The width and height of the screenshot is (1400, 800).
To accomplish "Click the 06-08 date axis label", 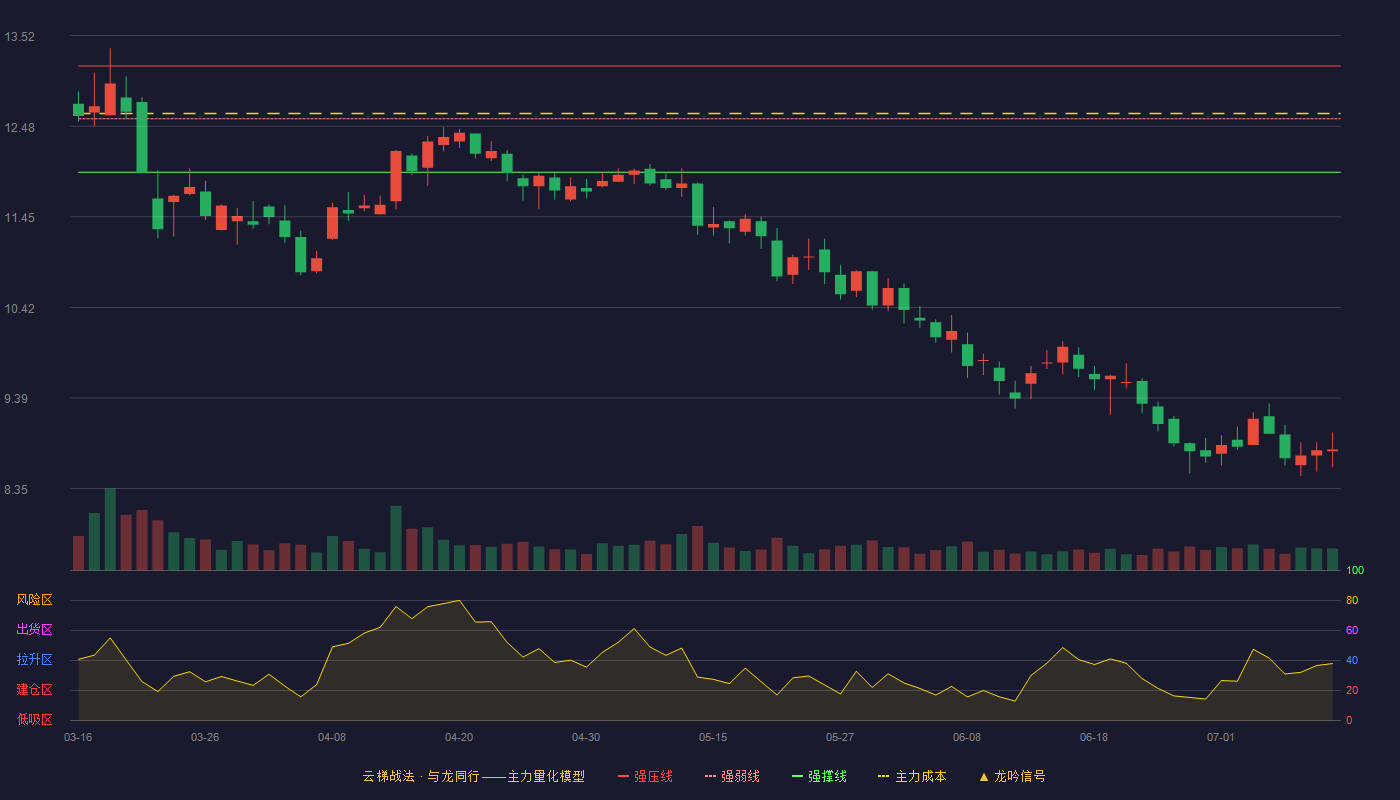I will point(967,737).
